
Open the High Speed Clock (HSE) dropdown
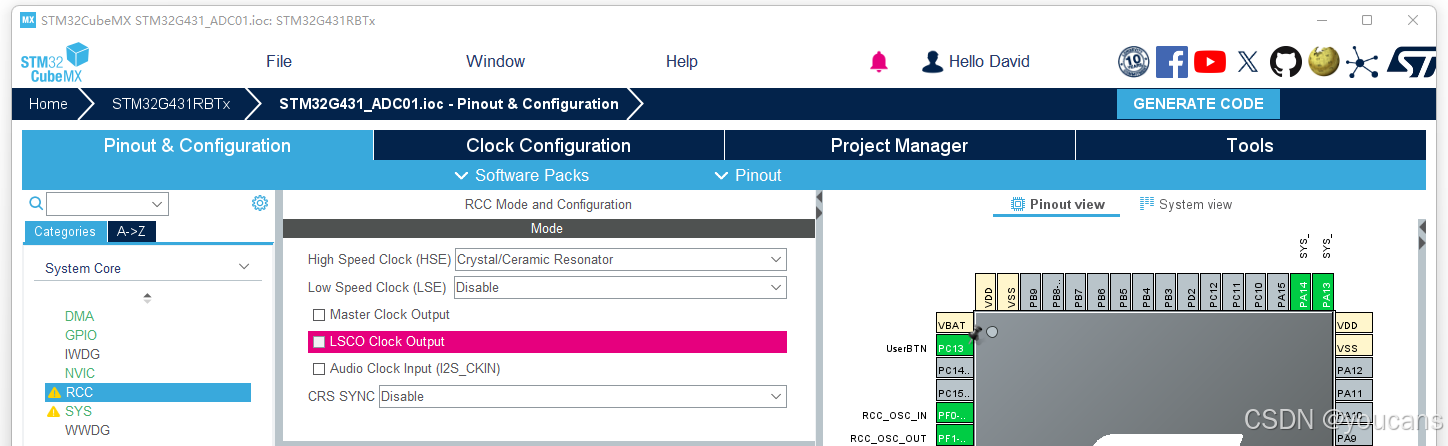pyautogui.click(x=620, y=259)
